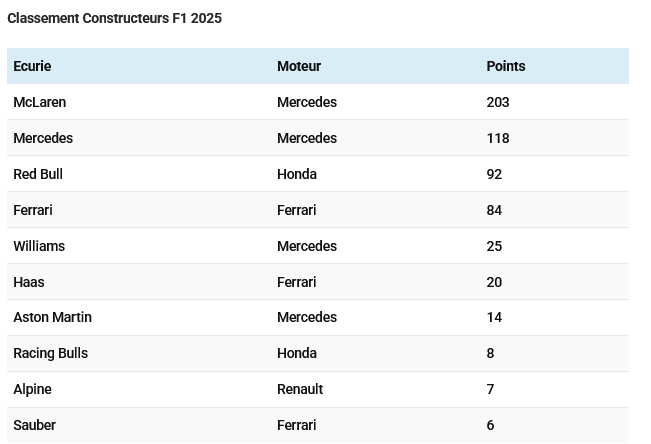Click the Haas team name
The width and height of the screenshot is (651, 444).
29,282
